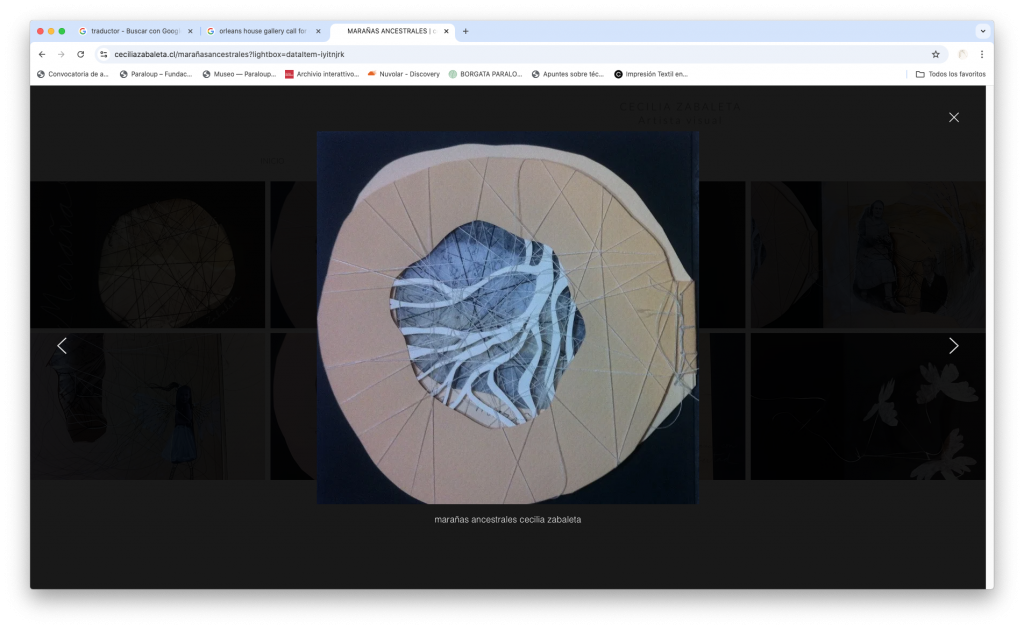
Task: Go back using the browser back arrow
Action: [x=42, y=54]
